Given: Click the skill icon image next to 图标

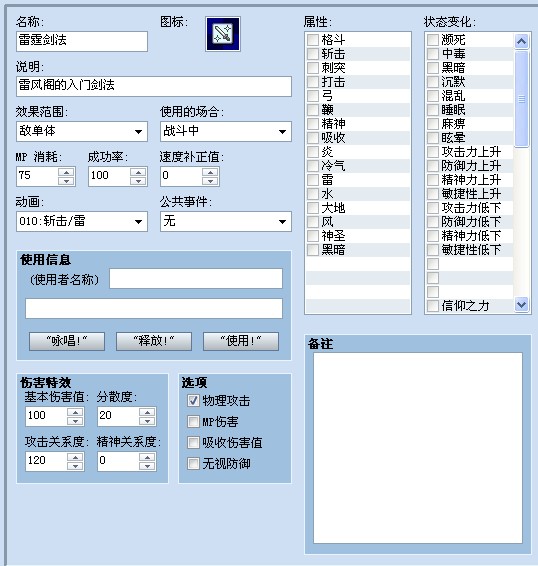Looking at the screenshot, I should pos(223,34).
